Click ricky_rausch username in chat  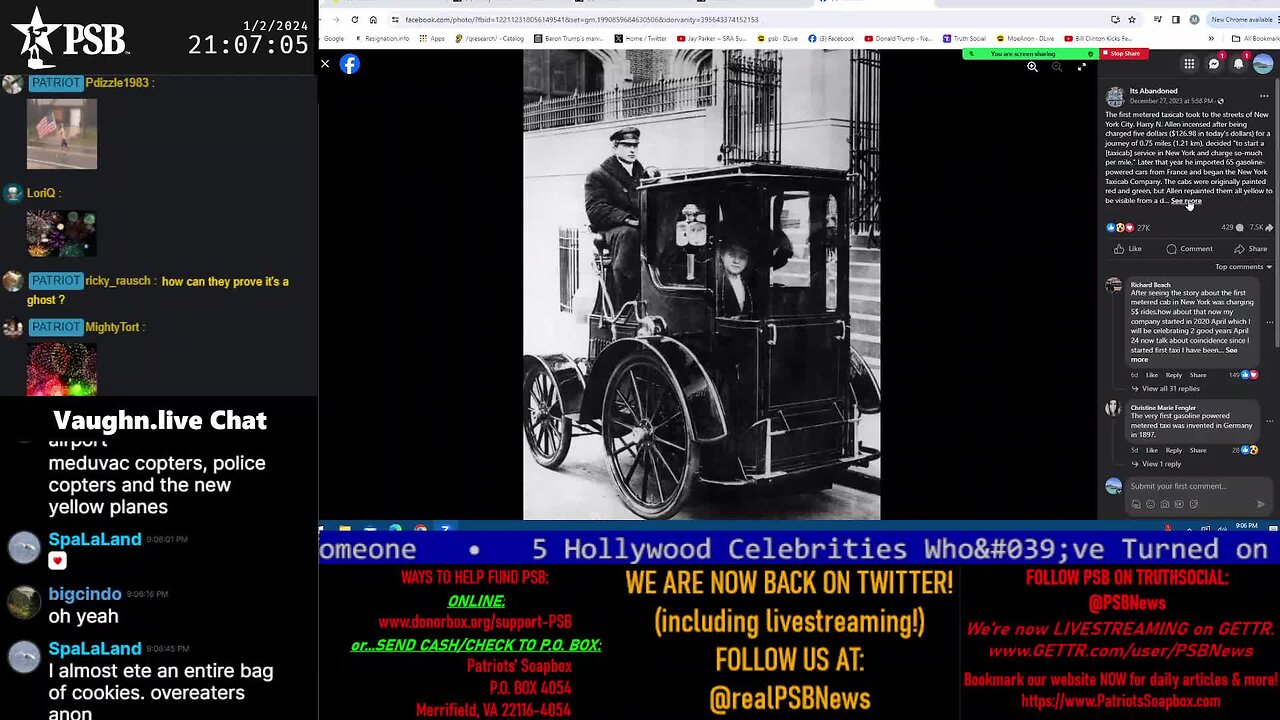coord(119,282)
